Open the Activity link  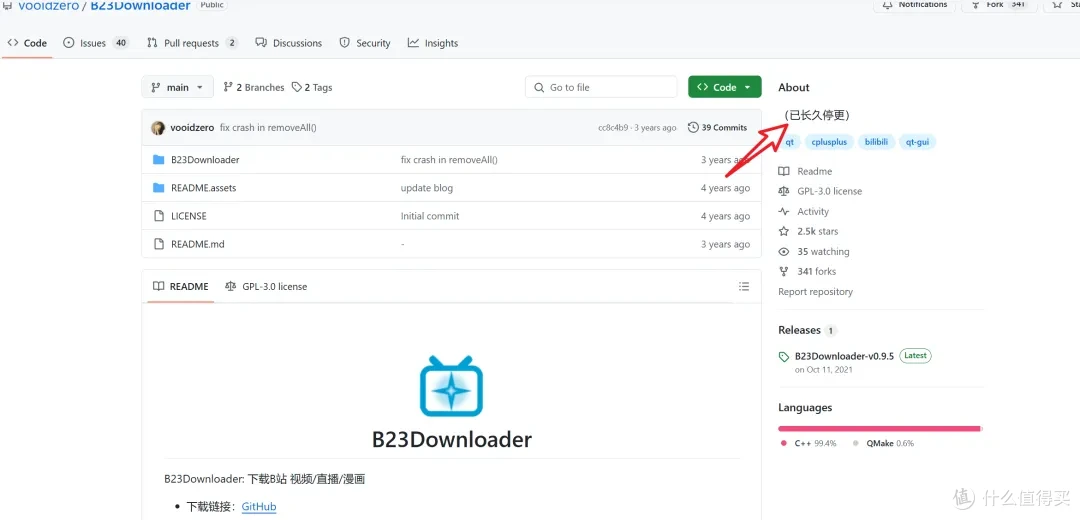(813, 211)
